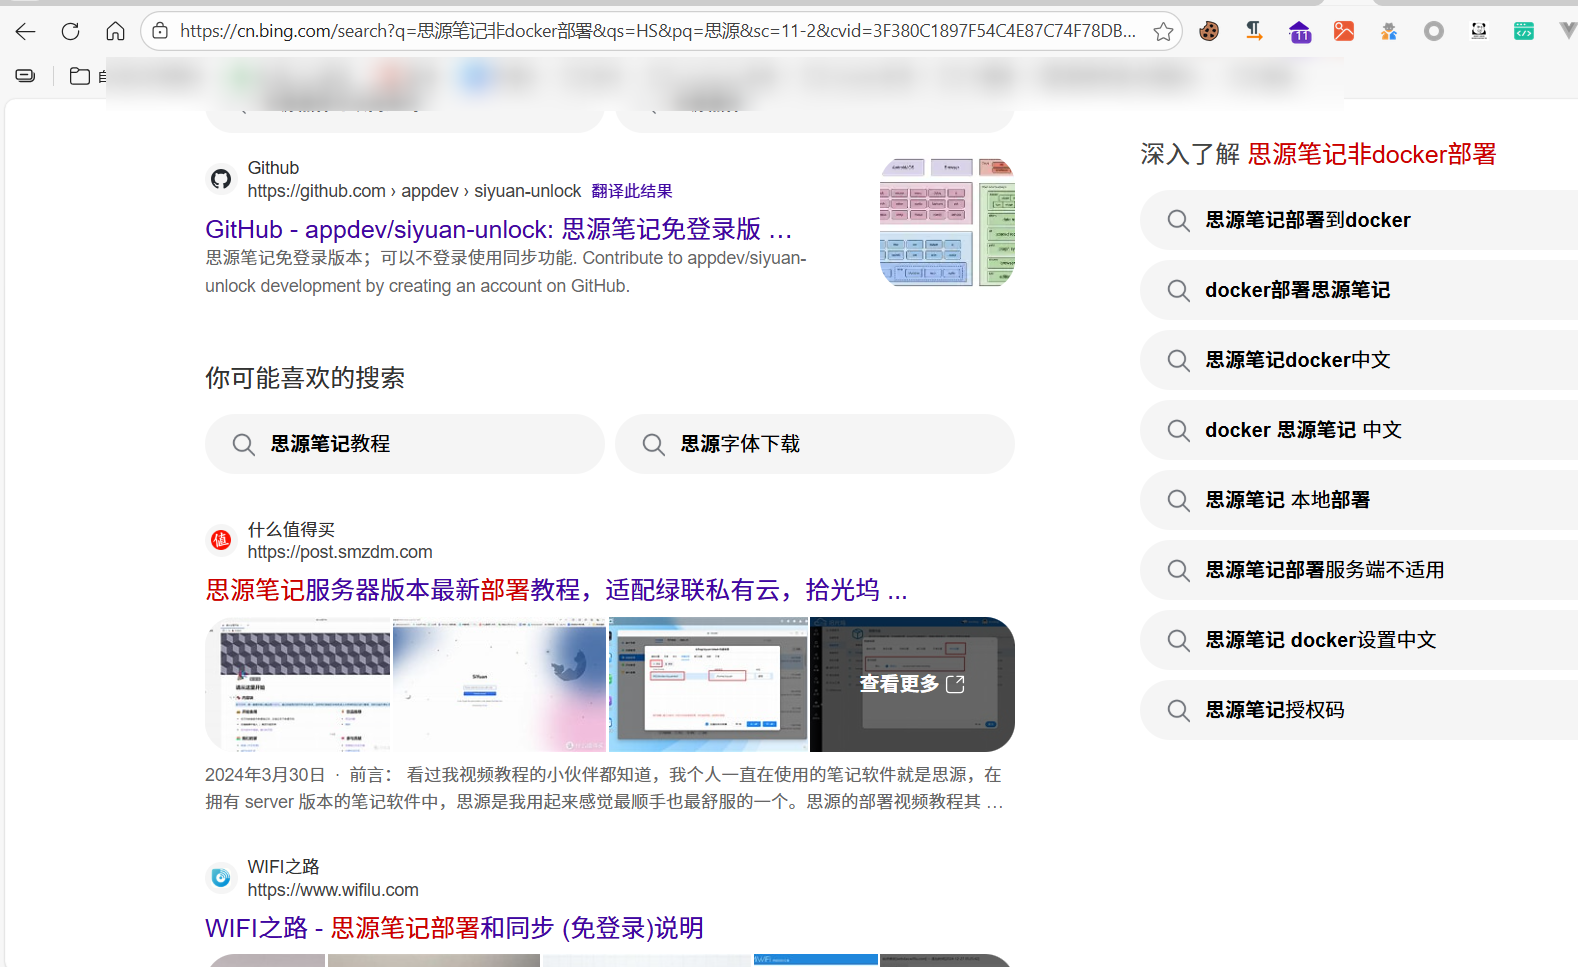This screenshot has height=967, width=1578.
Task: Open the first smzdm preview thumbnail
Action: click(x=298, y=685)
